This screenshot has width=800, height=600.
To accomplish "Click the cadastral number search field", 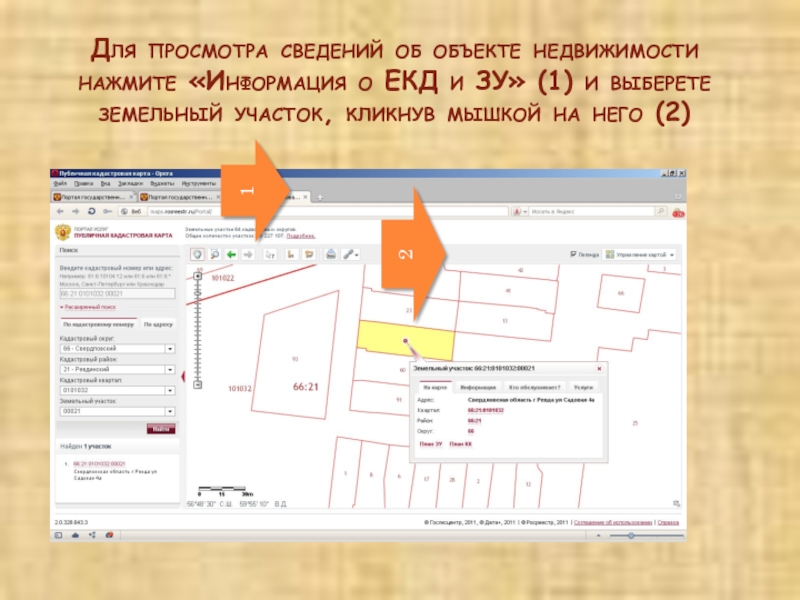I will tap(117, 293).
